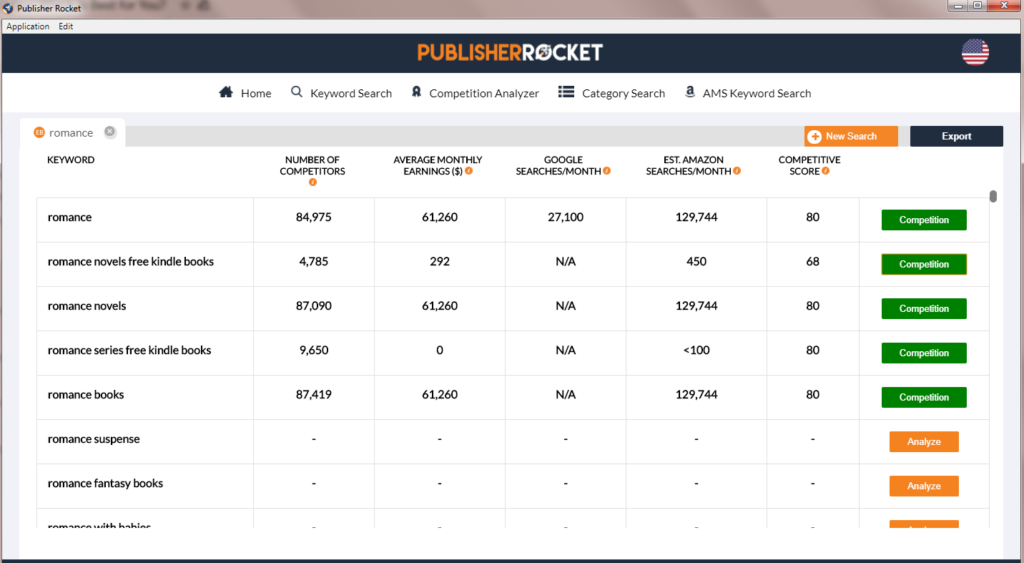This screenshot has height=563, width=1024.
Task: Click the Export button
Action: 956,136
